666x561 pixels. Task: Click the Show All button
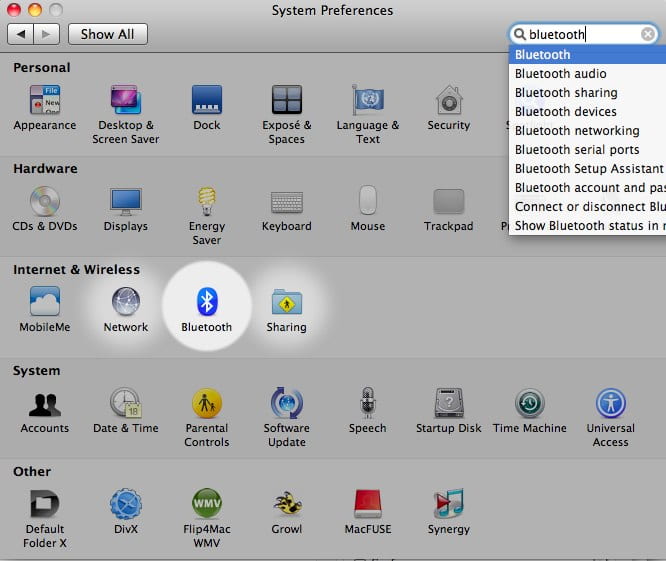click(x=108, y=34)
